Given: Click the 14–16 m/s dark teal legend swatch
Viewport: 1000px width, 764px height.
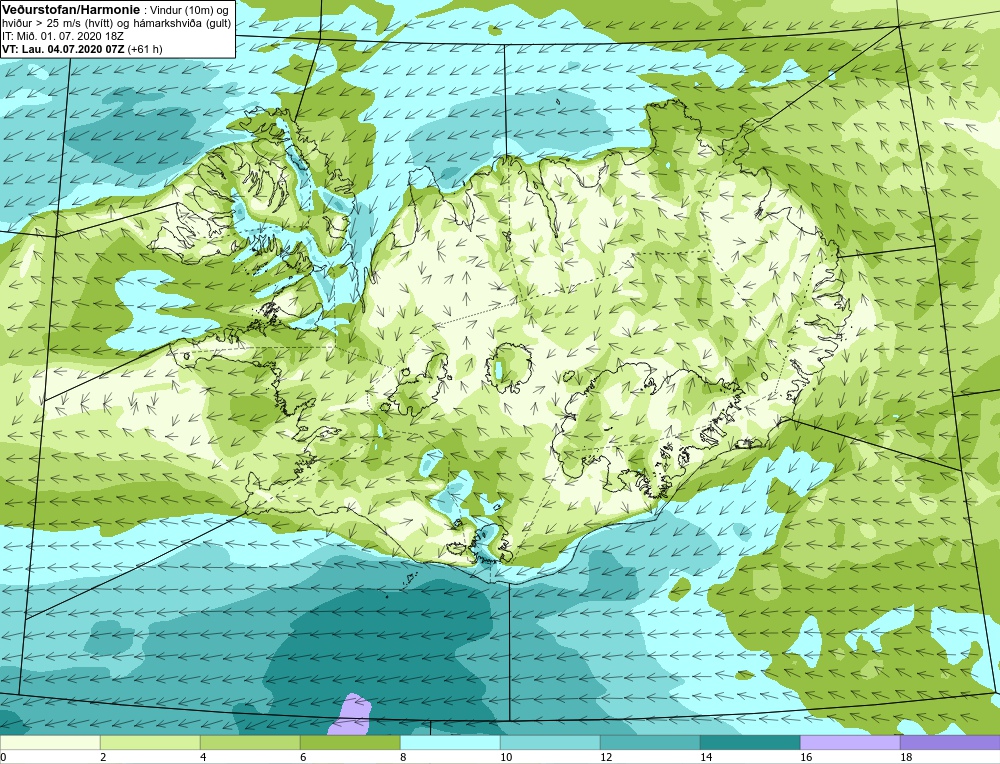Looking at the screenshot, I should tap(750, 742).
